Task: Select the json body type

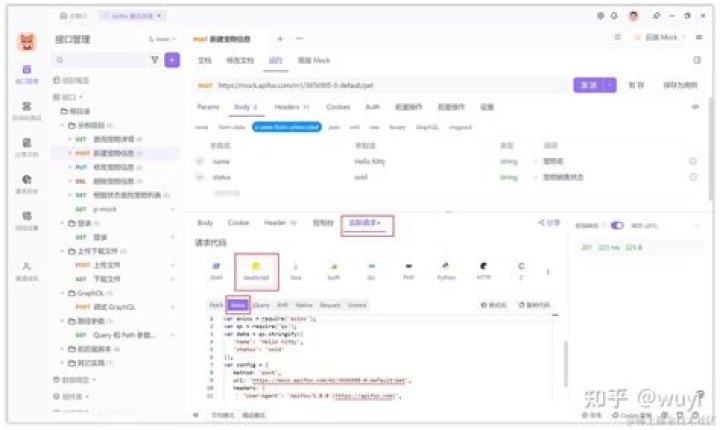Action: click(334, 127)
